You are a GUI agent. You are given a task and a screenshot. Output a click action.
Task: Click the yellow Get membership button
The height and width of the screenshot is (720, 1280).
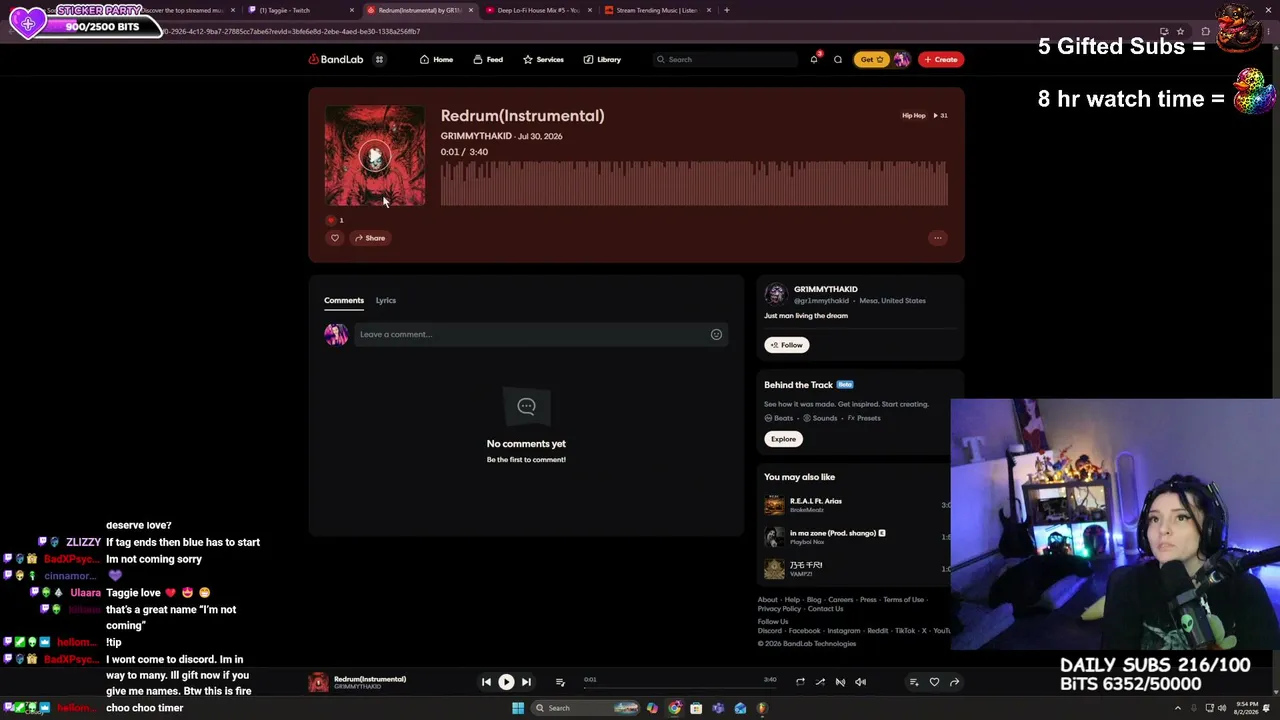coord(871,59)
